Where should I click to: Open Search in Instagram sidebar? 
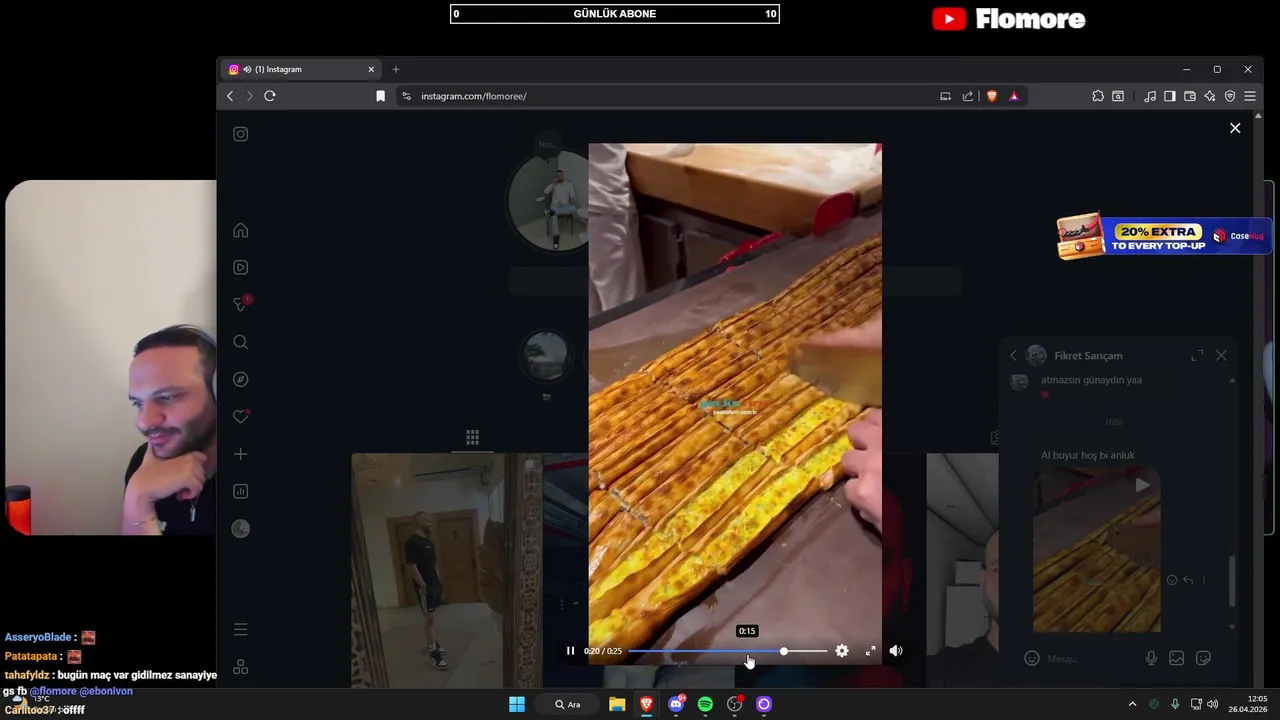point(240,342)
